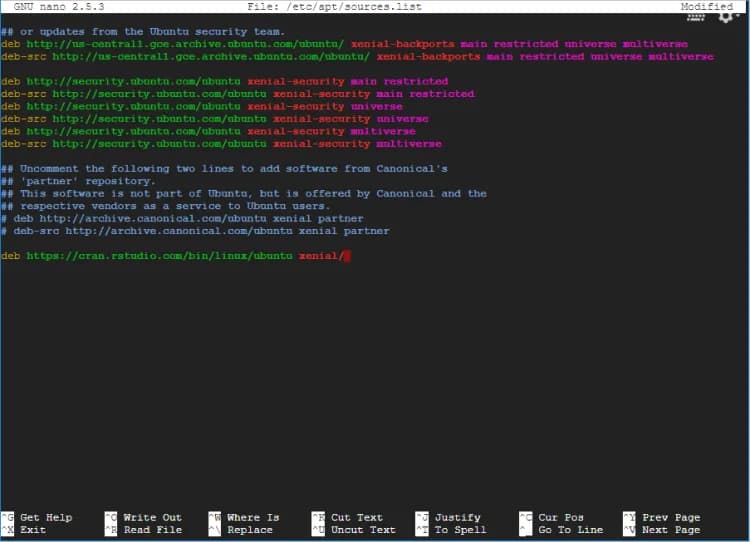This screenshot has height=542, width=750.
Task: Choose the Replace shortcut
Action: coord(249,530)
